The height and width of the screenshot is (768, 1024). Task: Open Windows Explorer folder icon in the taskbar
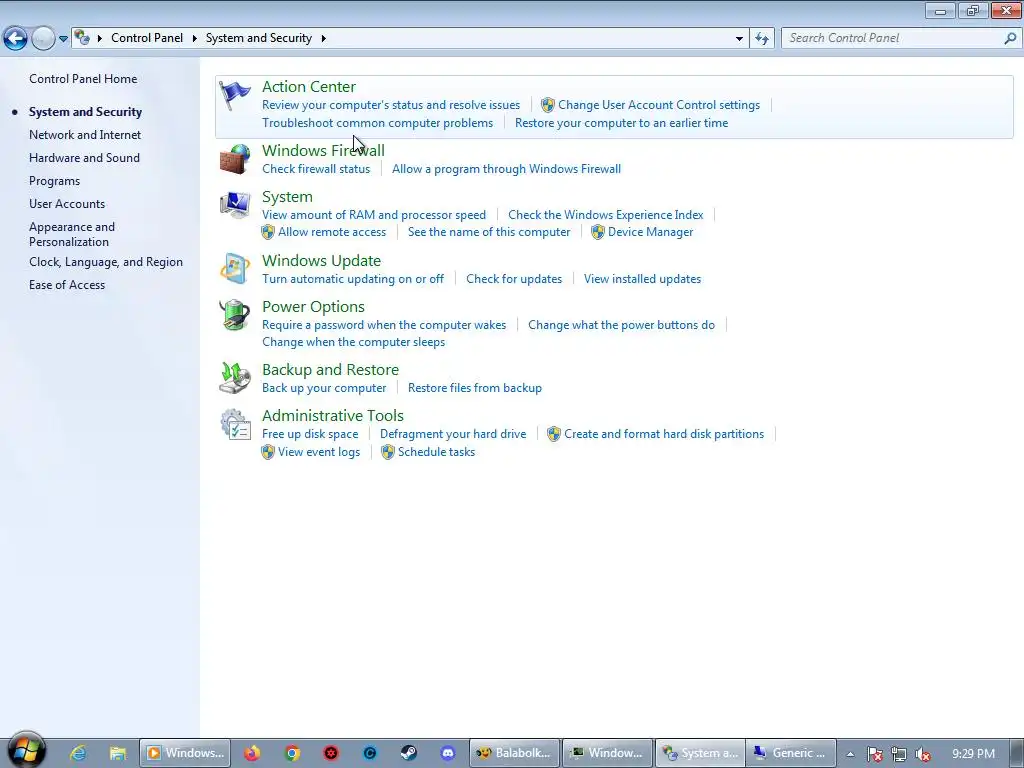pyautogui.click(x=118, y=753)
